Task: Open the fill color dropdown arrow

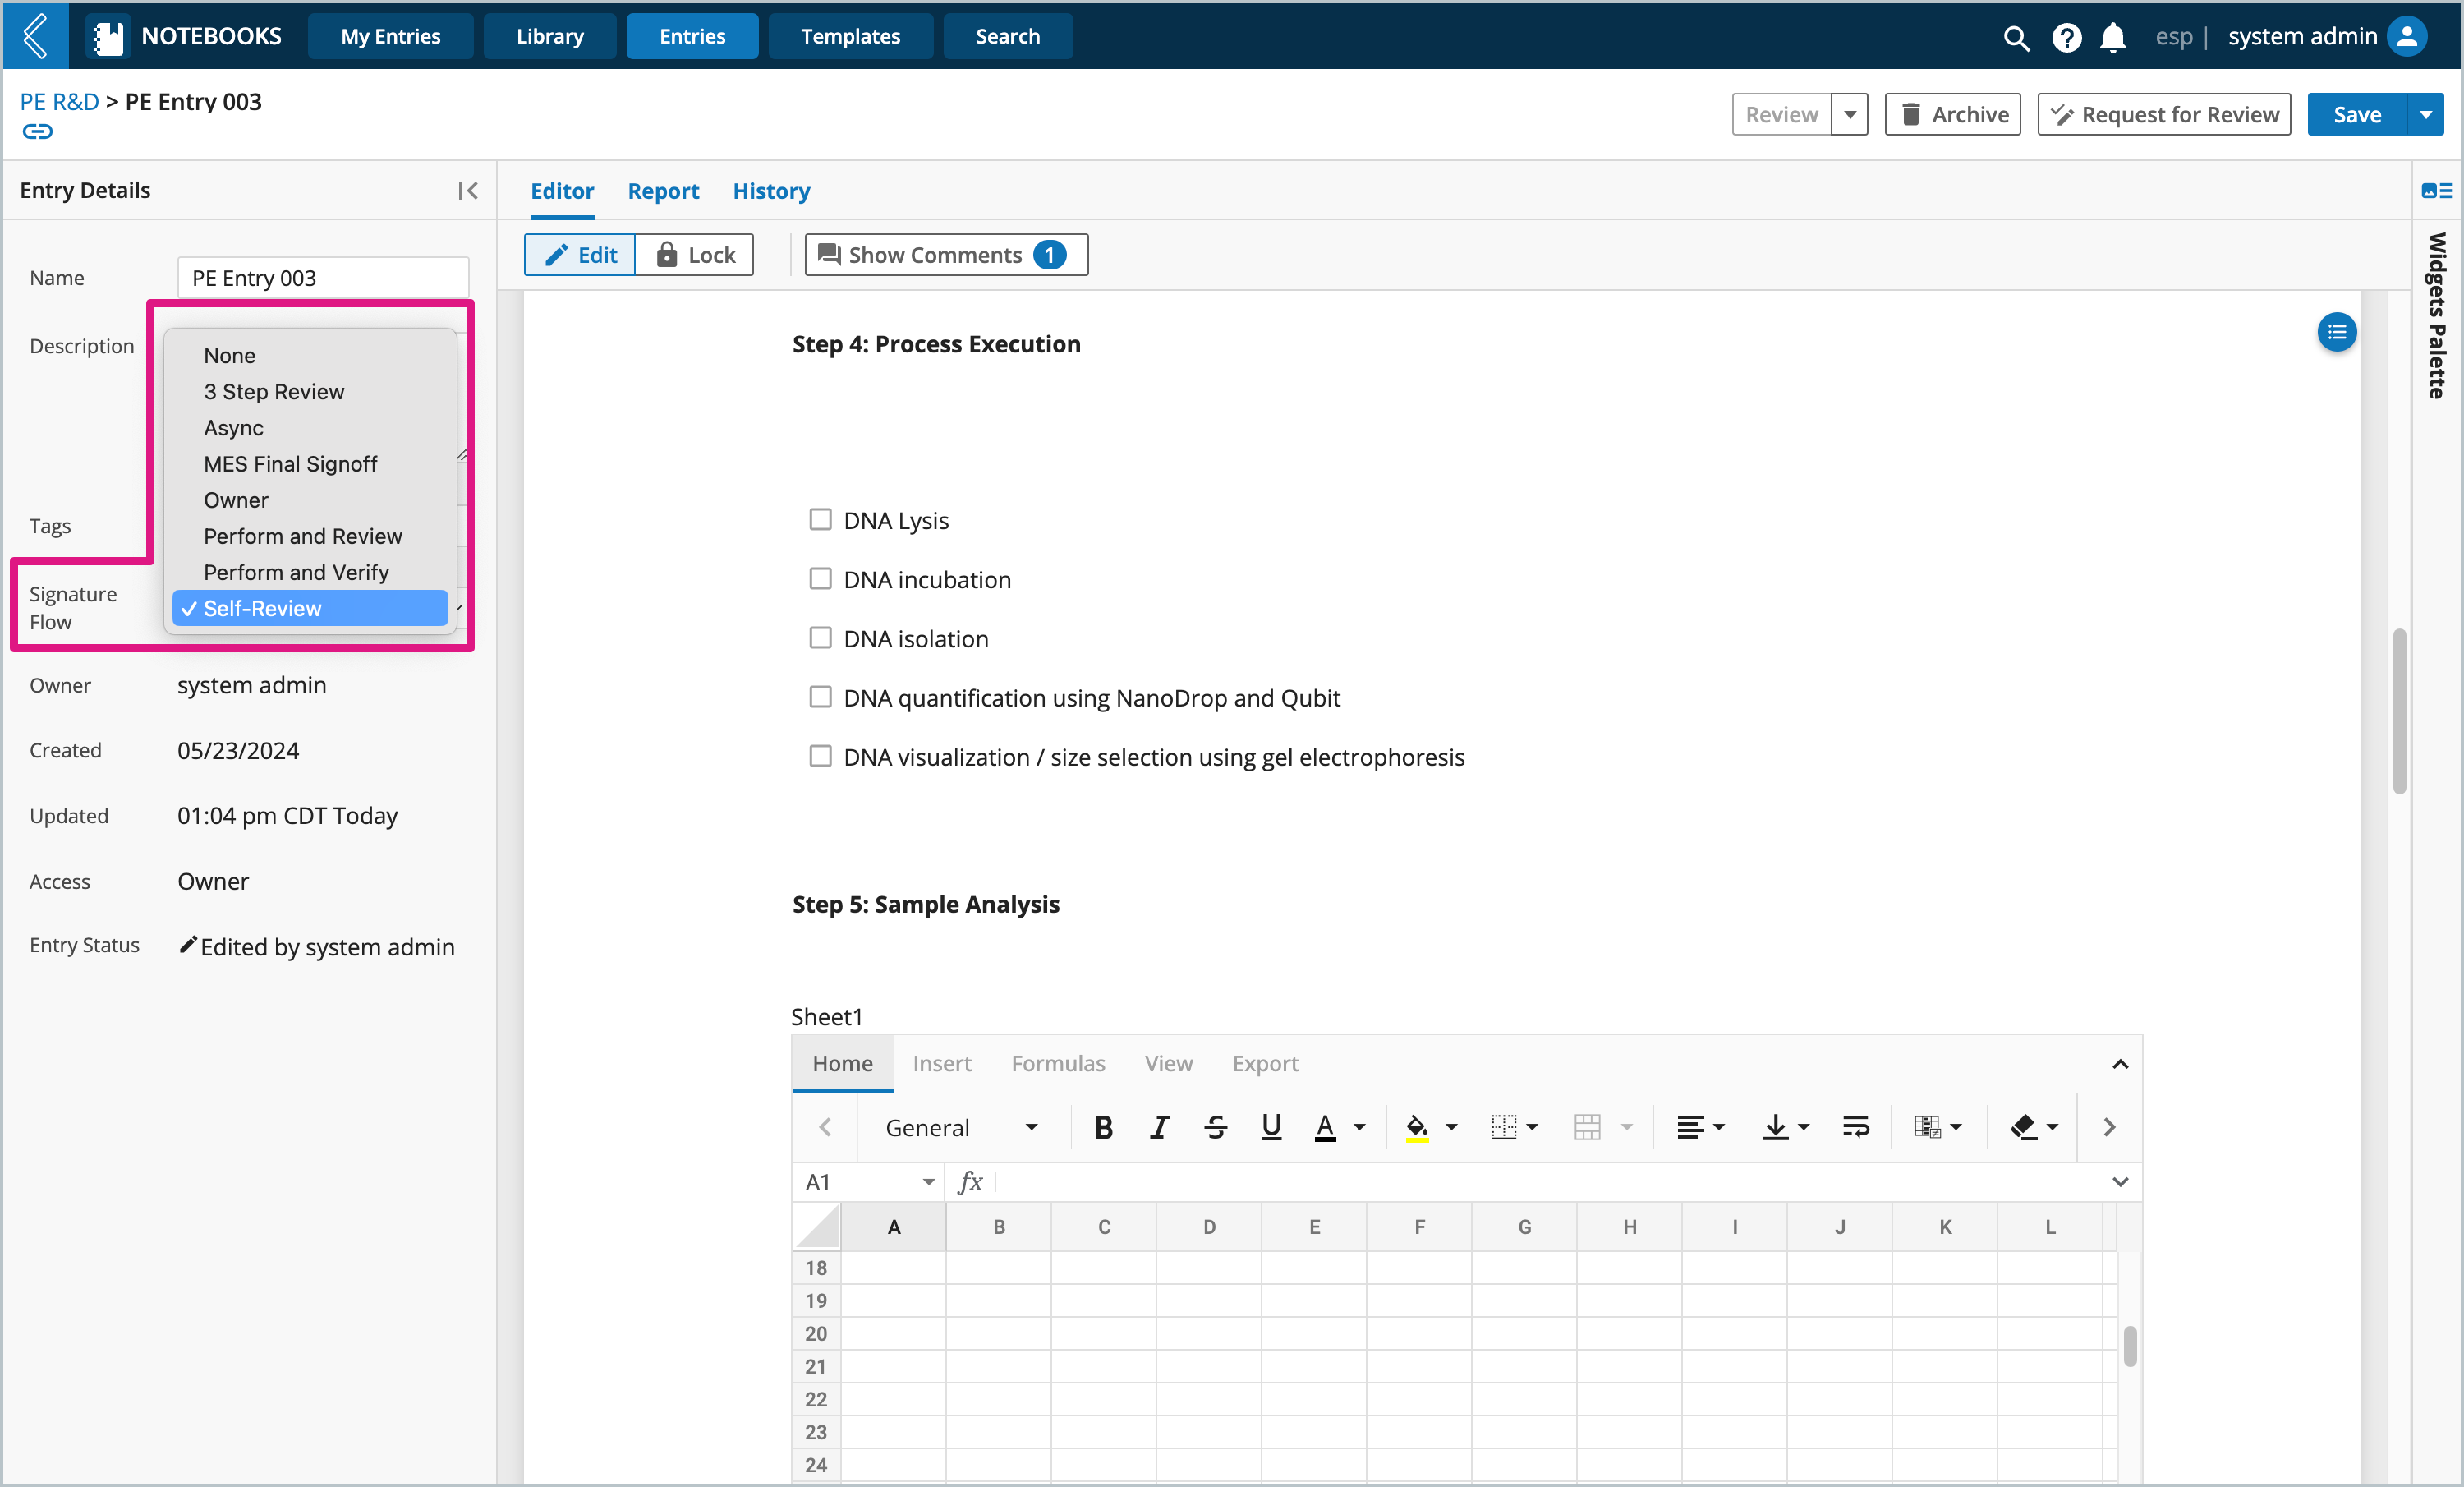Action: click(x=1452, y=1127)
